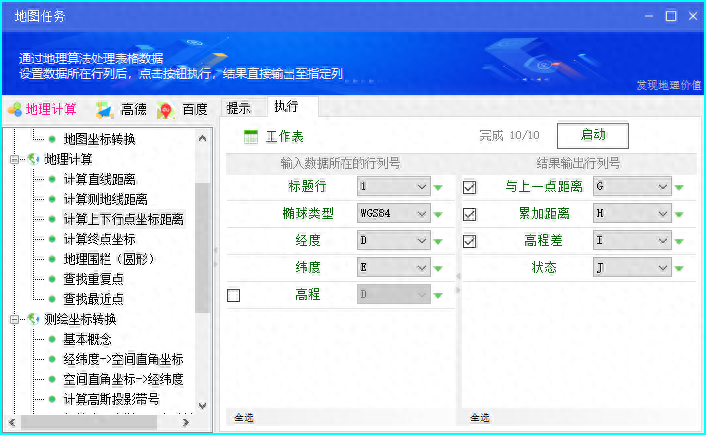Select 经纬度->空间直角坐标 in the tree
Image resolution: width=706 pixels, height=435 pixels.
123,359
